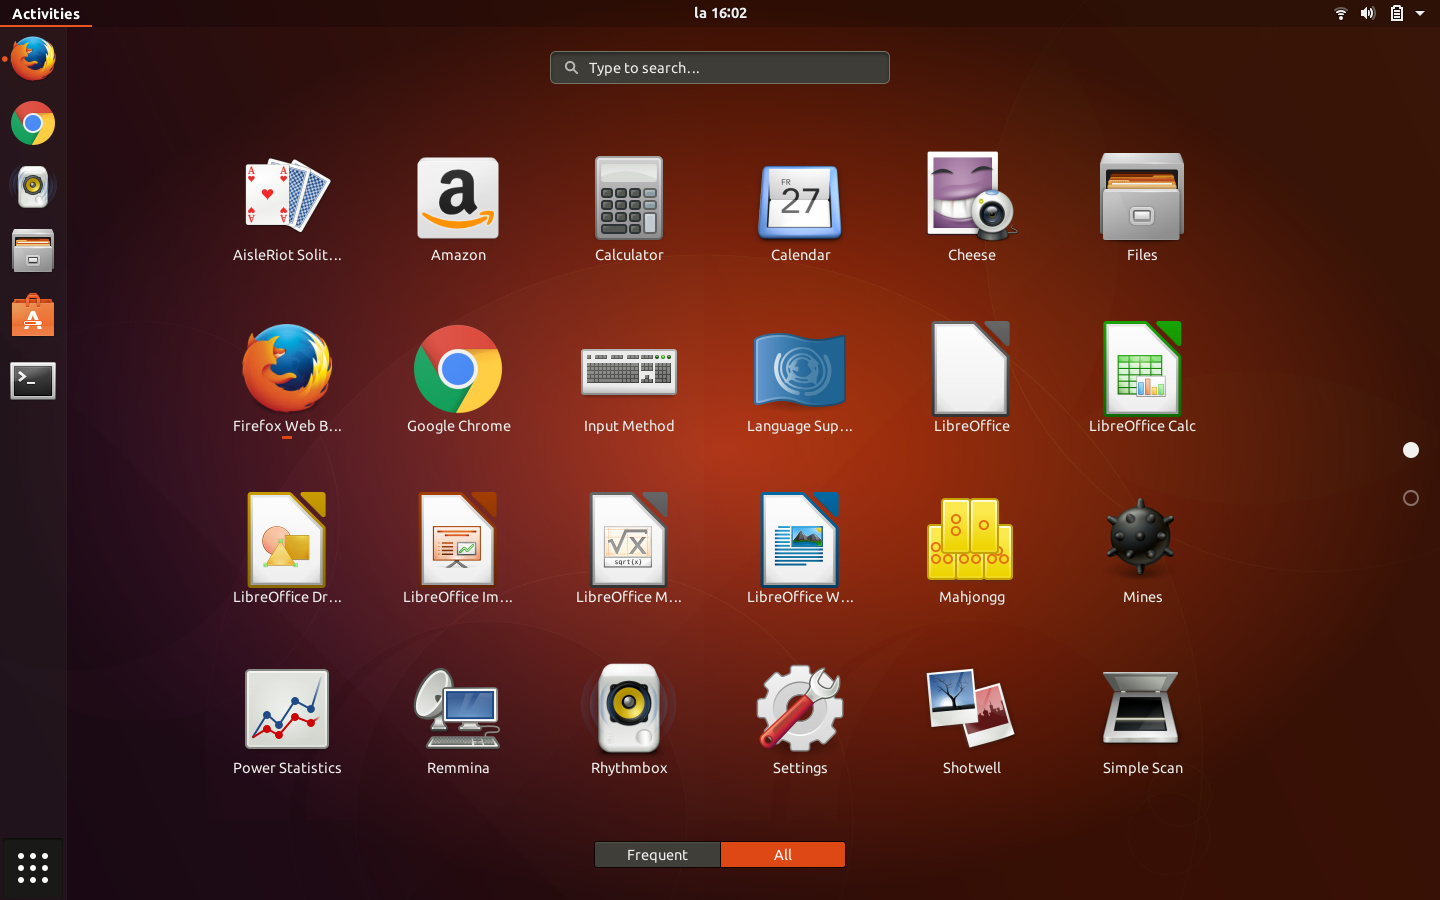Select the All applications tab
The height and width of the screenshot is (900, 1440).
click(783, 854)
